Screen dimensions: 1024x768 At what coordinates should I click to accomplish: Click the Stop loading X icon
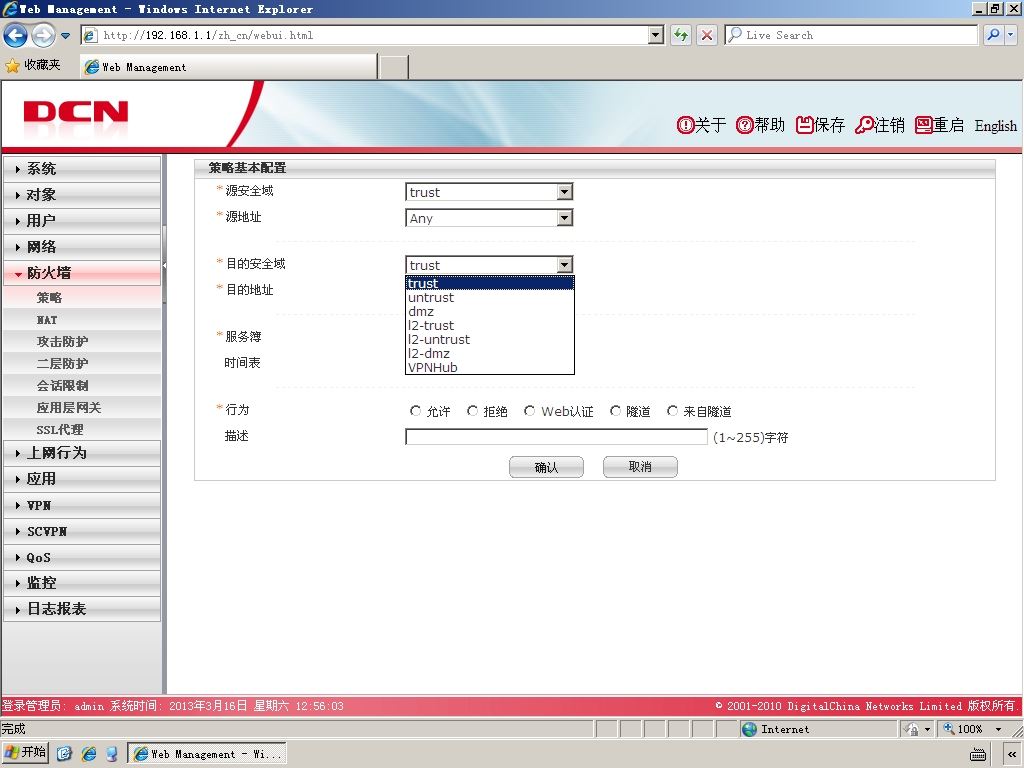tap(707, 35)
